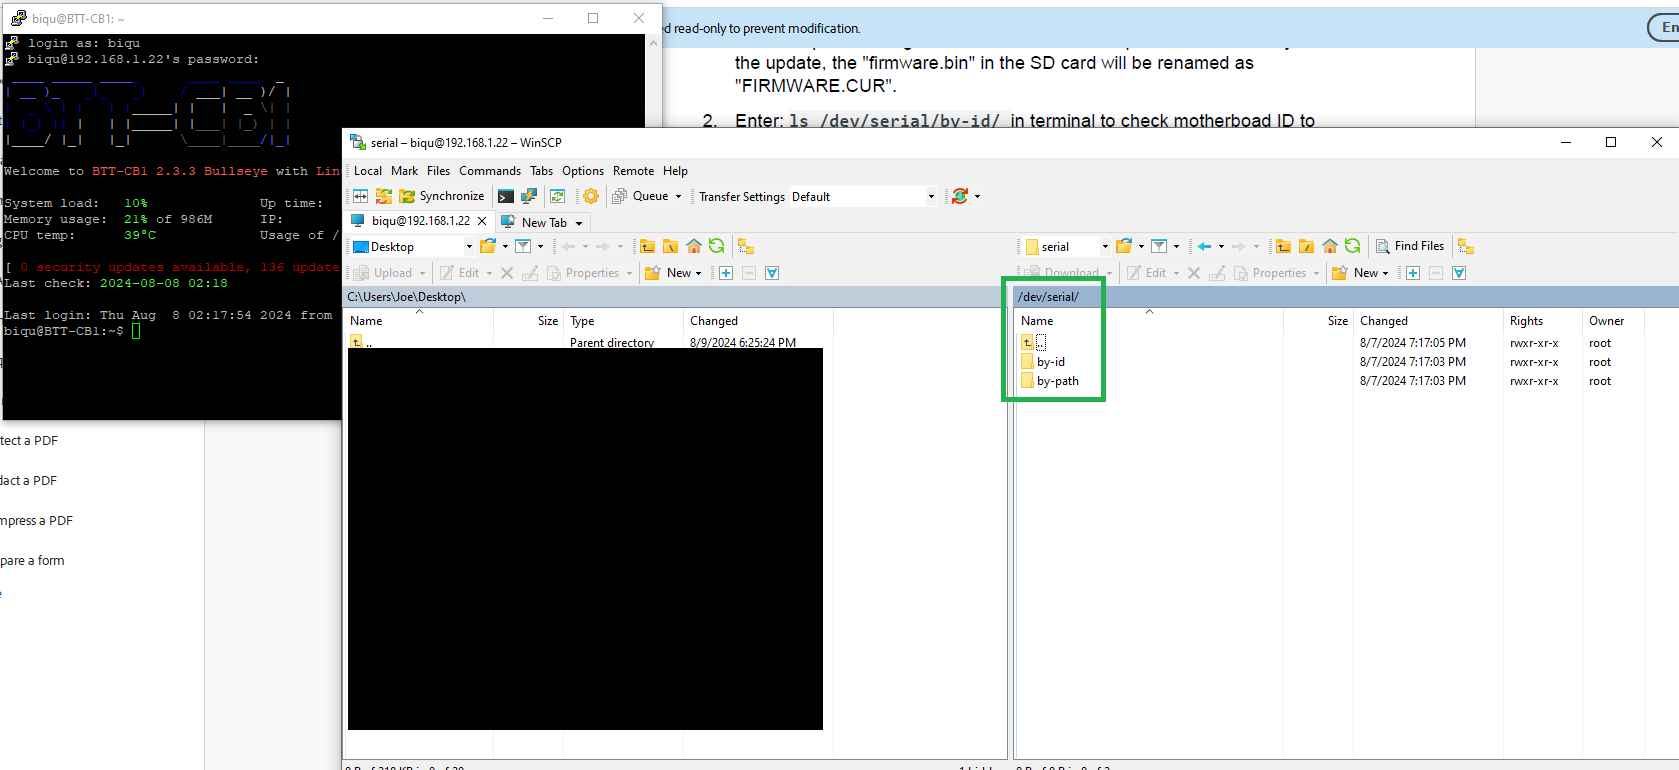
Task: Click Keep Remote Directory up to Date icon
Action: (558, 196)
